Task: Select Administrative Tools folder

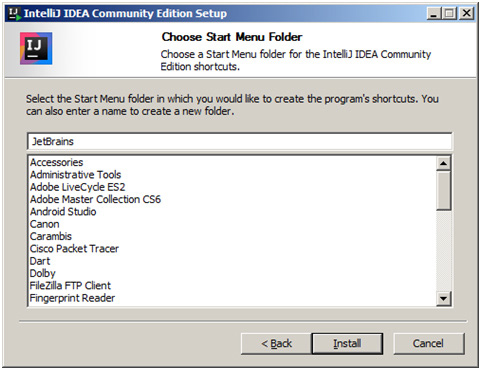Action: click(x=75, y=175)
